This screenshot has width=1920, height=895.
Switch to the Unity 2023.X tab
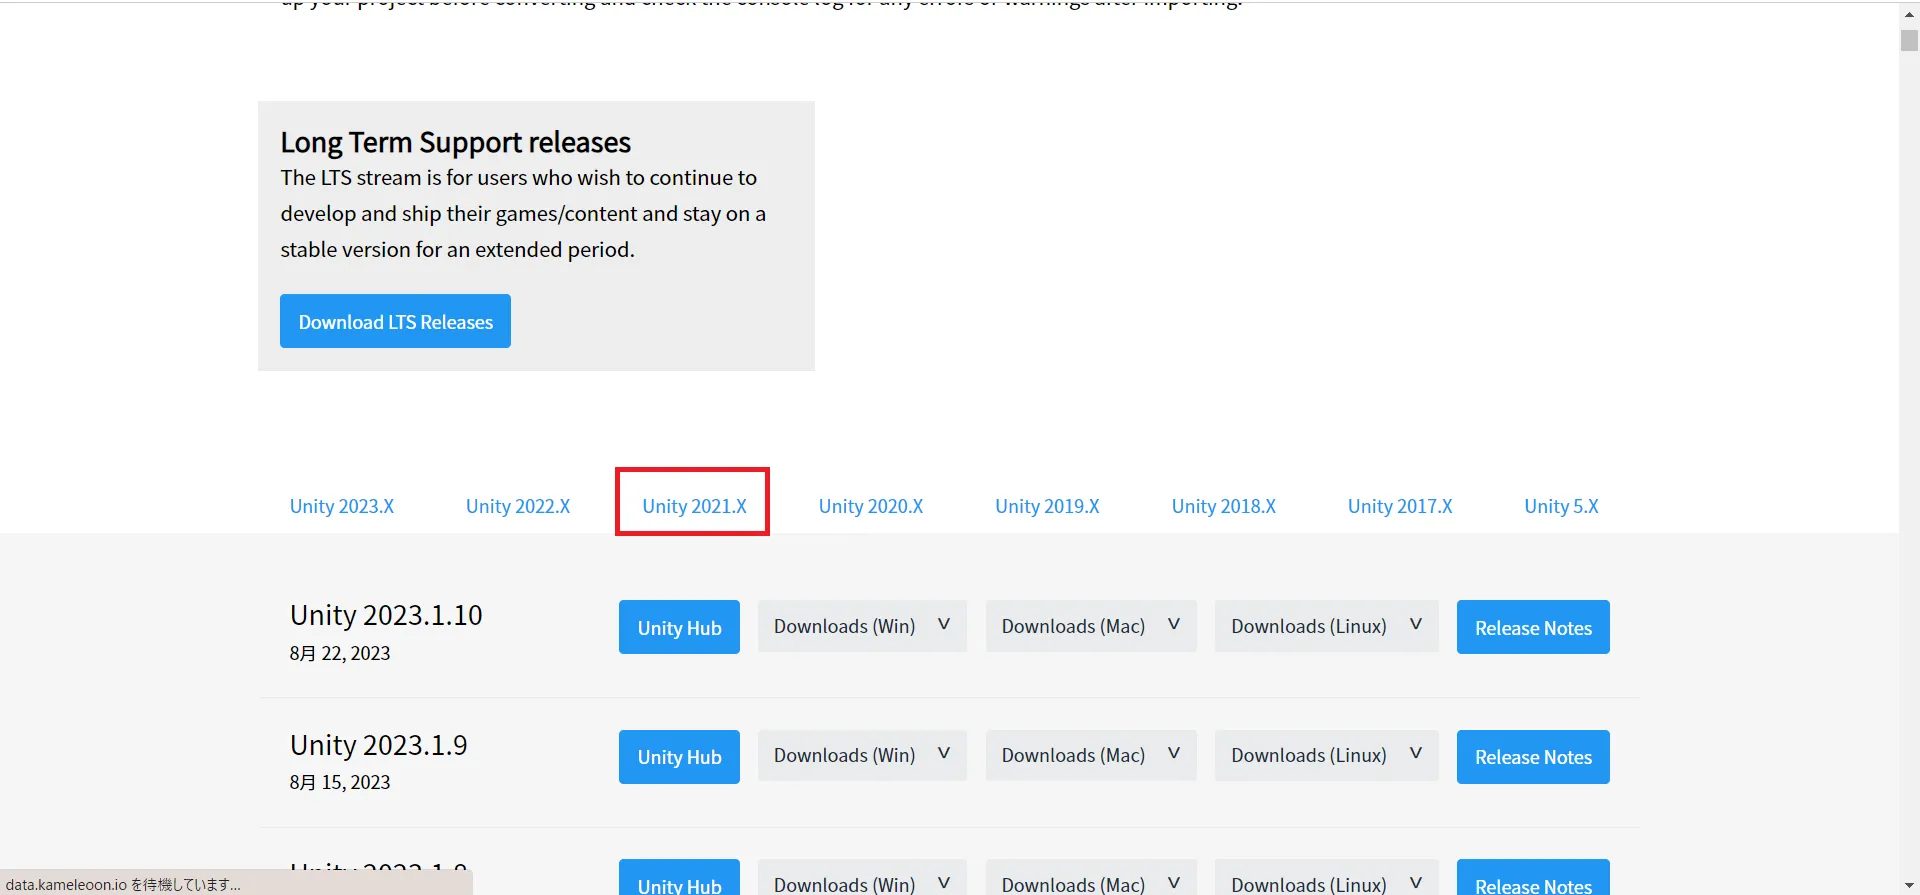(x=342, y=506)
